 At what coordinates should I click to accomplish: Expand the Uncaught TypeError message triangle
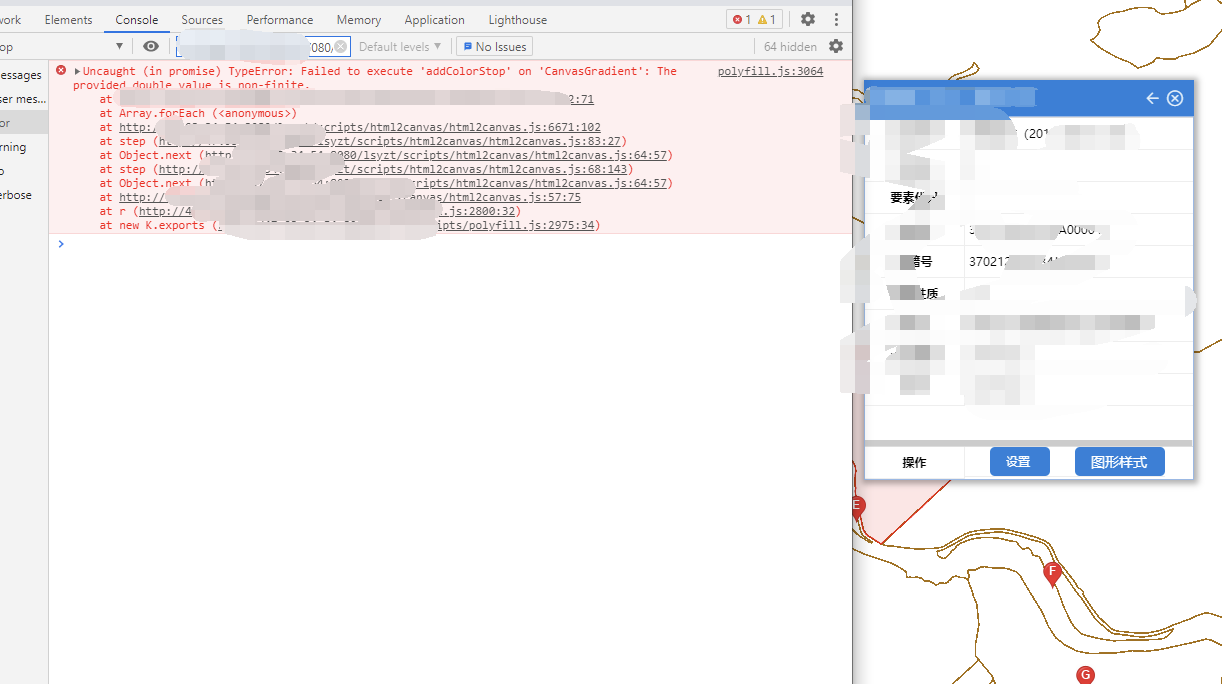(x=78, y=71)
